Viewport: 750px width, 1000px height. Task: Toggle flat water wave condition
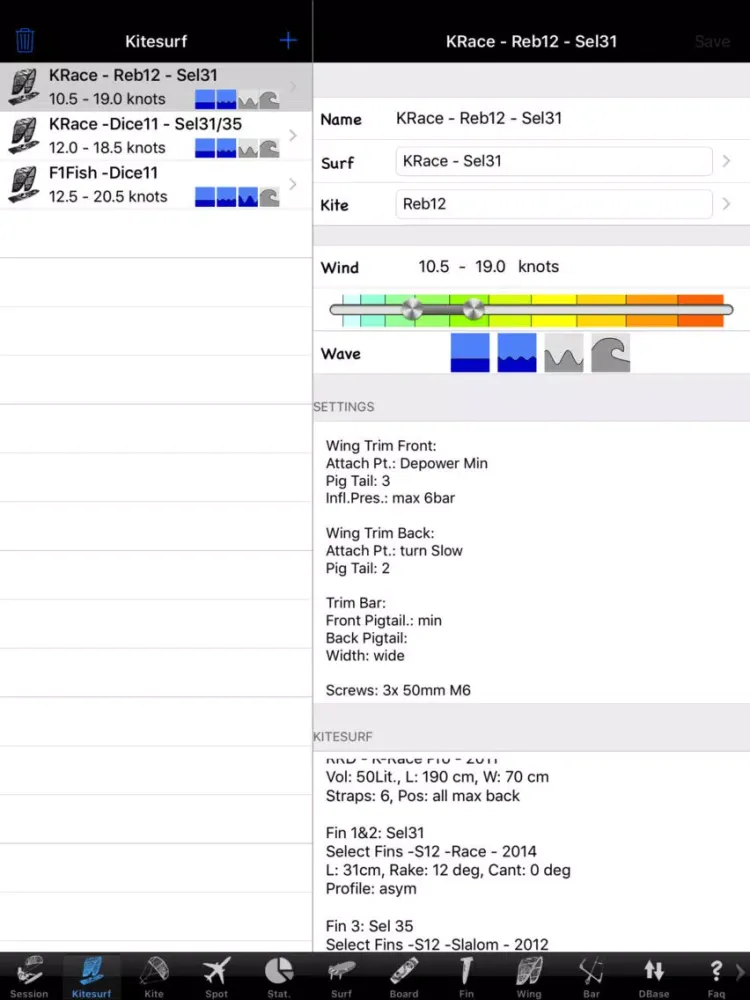[470, 353]
